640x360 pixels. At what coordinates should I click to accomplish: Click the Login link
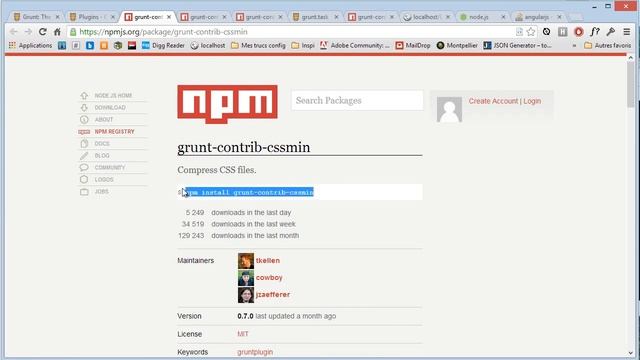pos(532,101)
